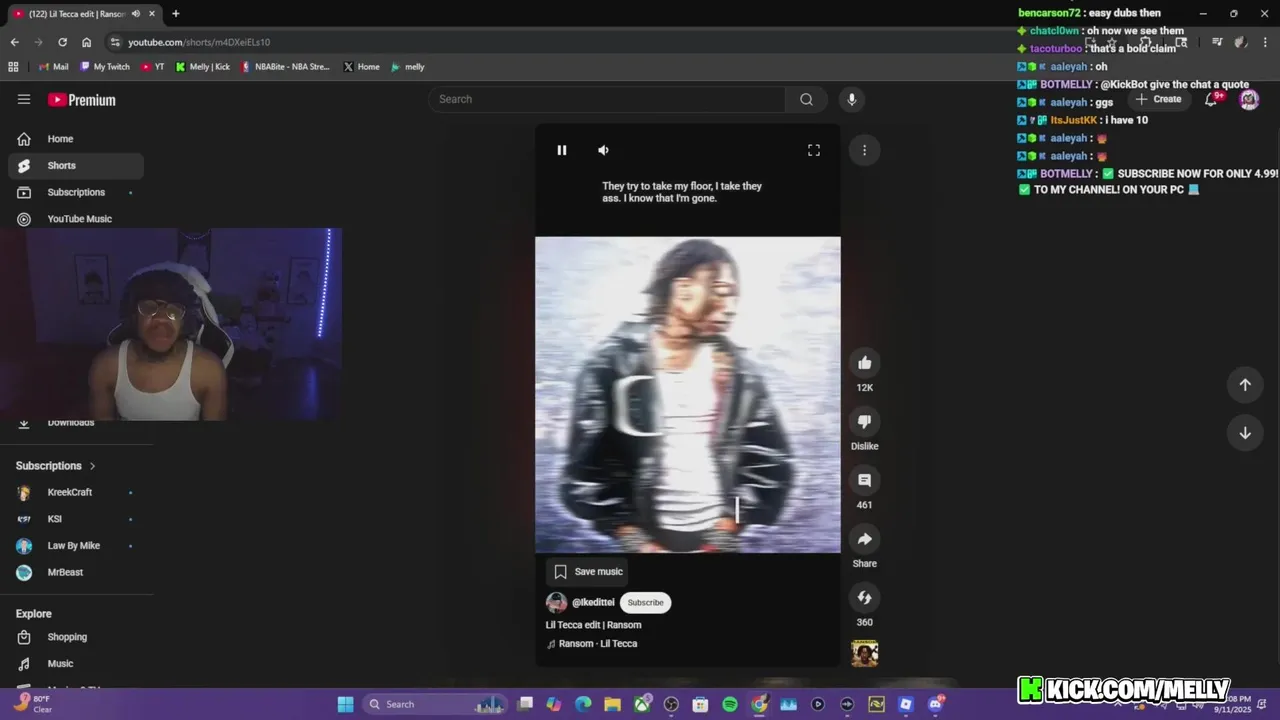Open Spotify from the taskbar
This screenshot has height=720, width=1280.
[730, 704]
